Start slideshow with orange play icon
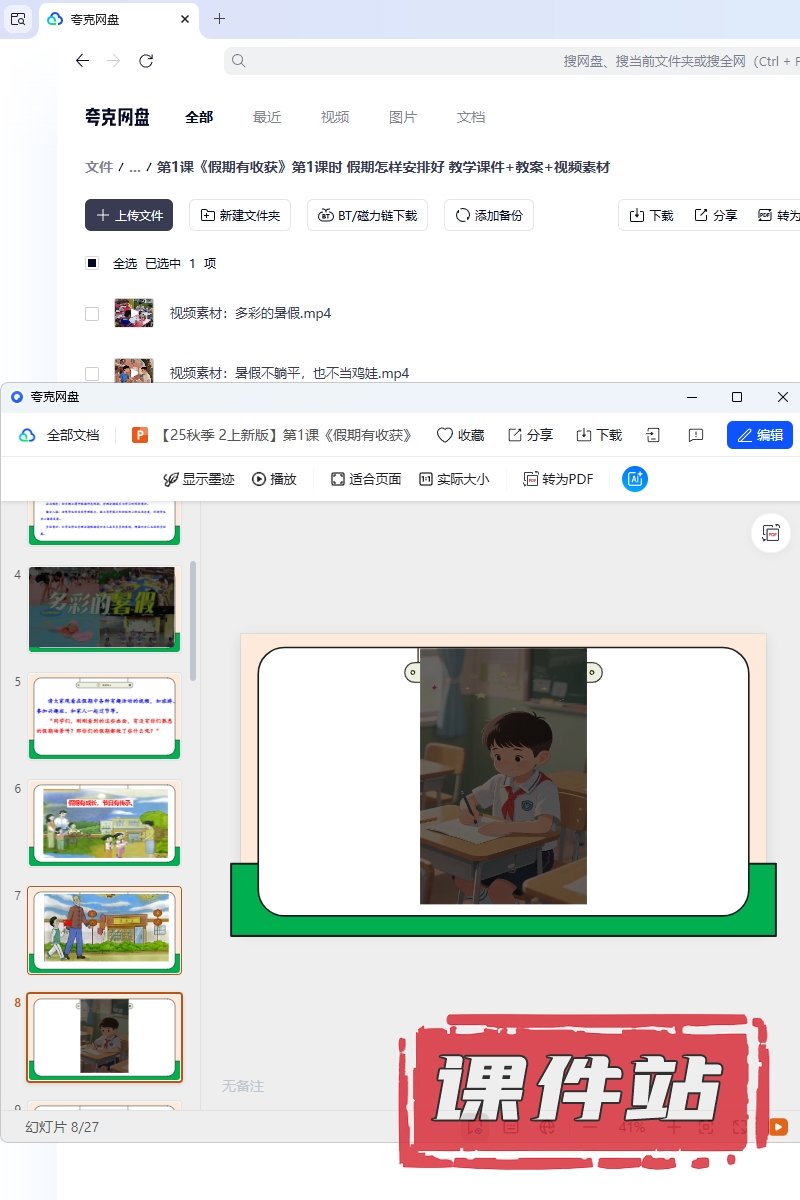800x1200 pixels. tap(778, 1127)
